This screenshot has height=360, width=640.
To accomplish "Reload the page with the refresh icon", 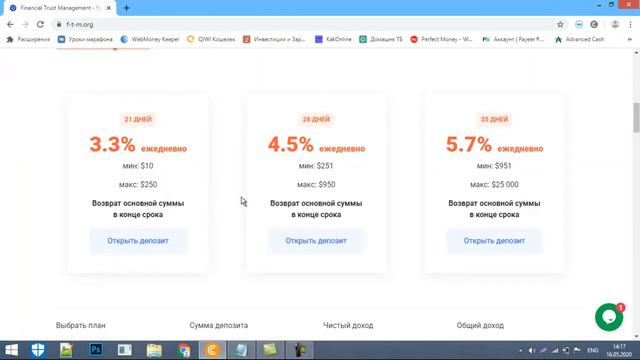I will [x=40, y=24].
